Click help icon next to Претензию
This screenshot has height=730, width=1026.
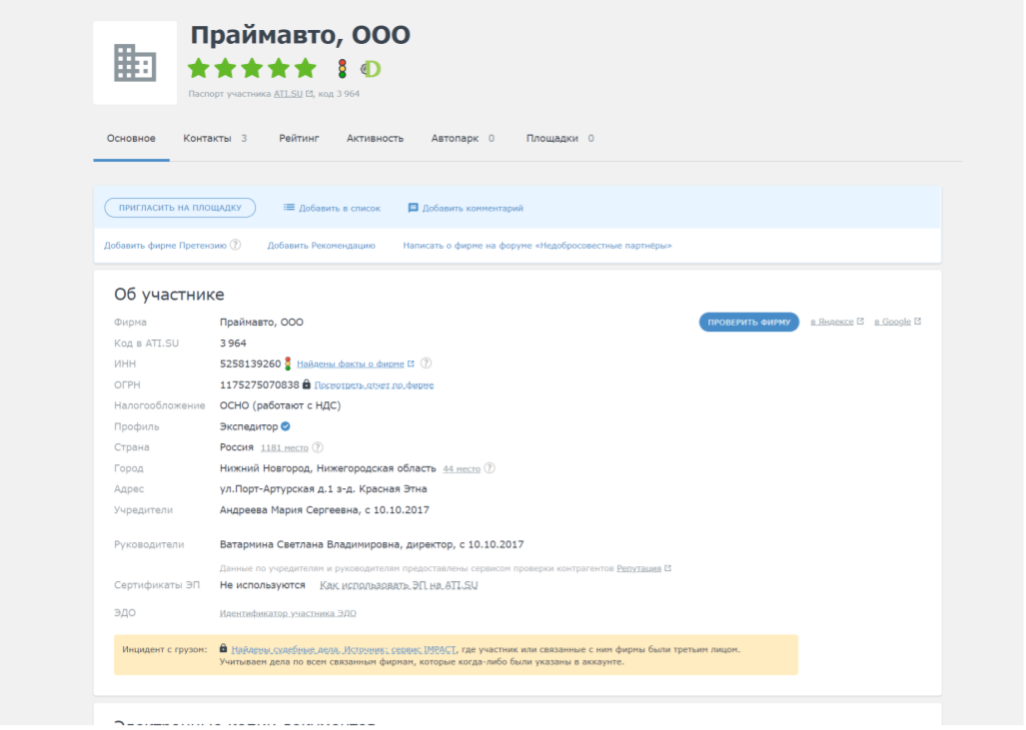coord(236,245)
